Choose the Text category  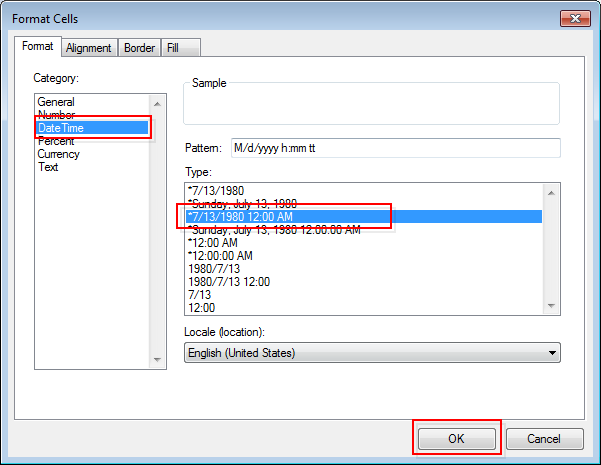coord(48,167)
